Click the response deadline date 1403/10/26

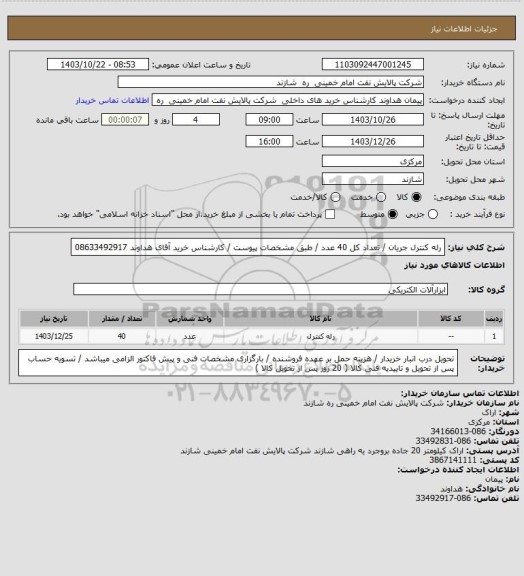click(373, 120)
